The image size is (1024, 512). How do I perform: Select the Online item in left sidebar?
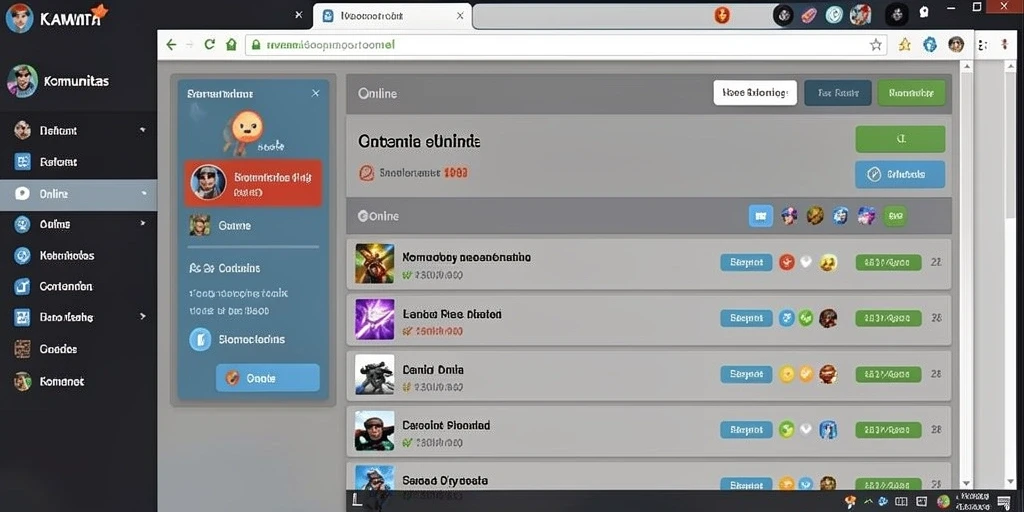[78, 194]
